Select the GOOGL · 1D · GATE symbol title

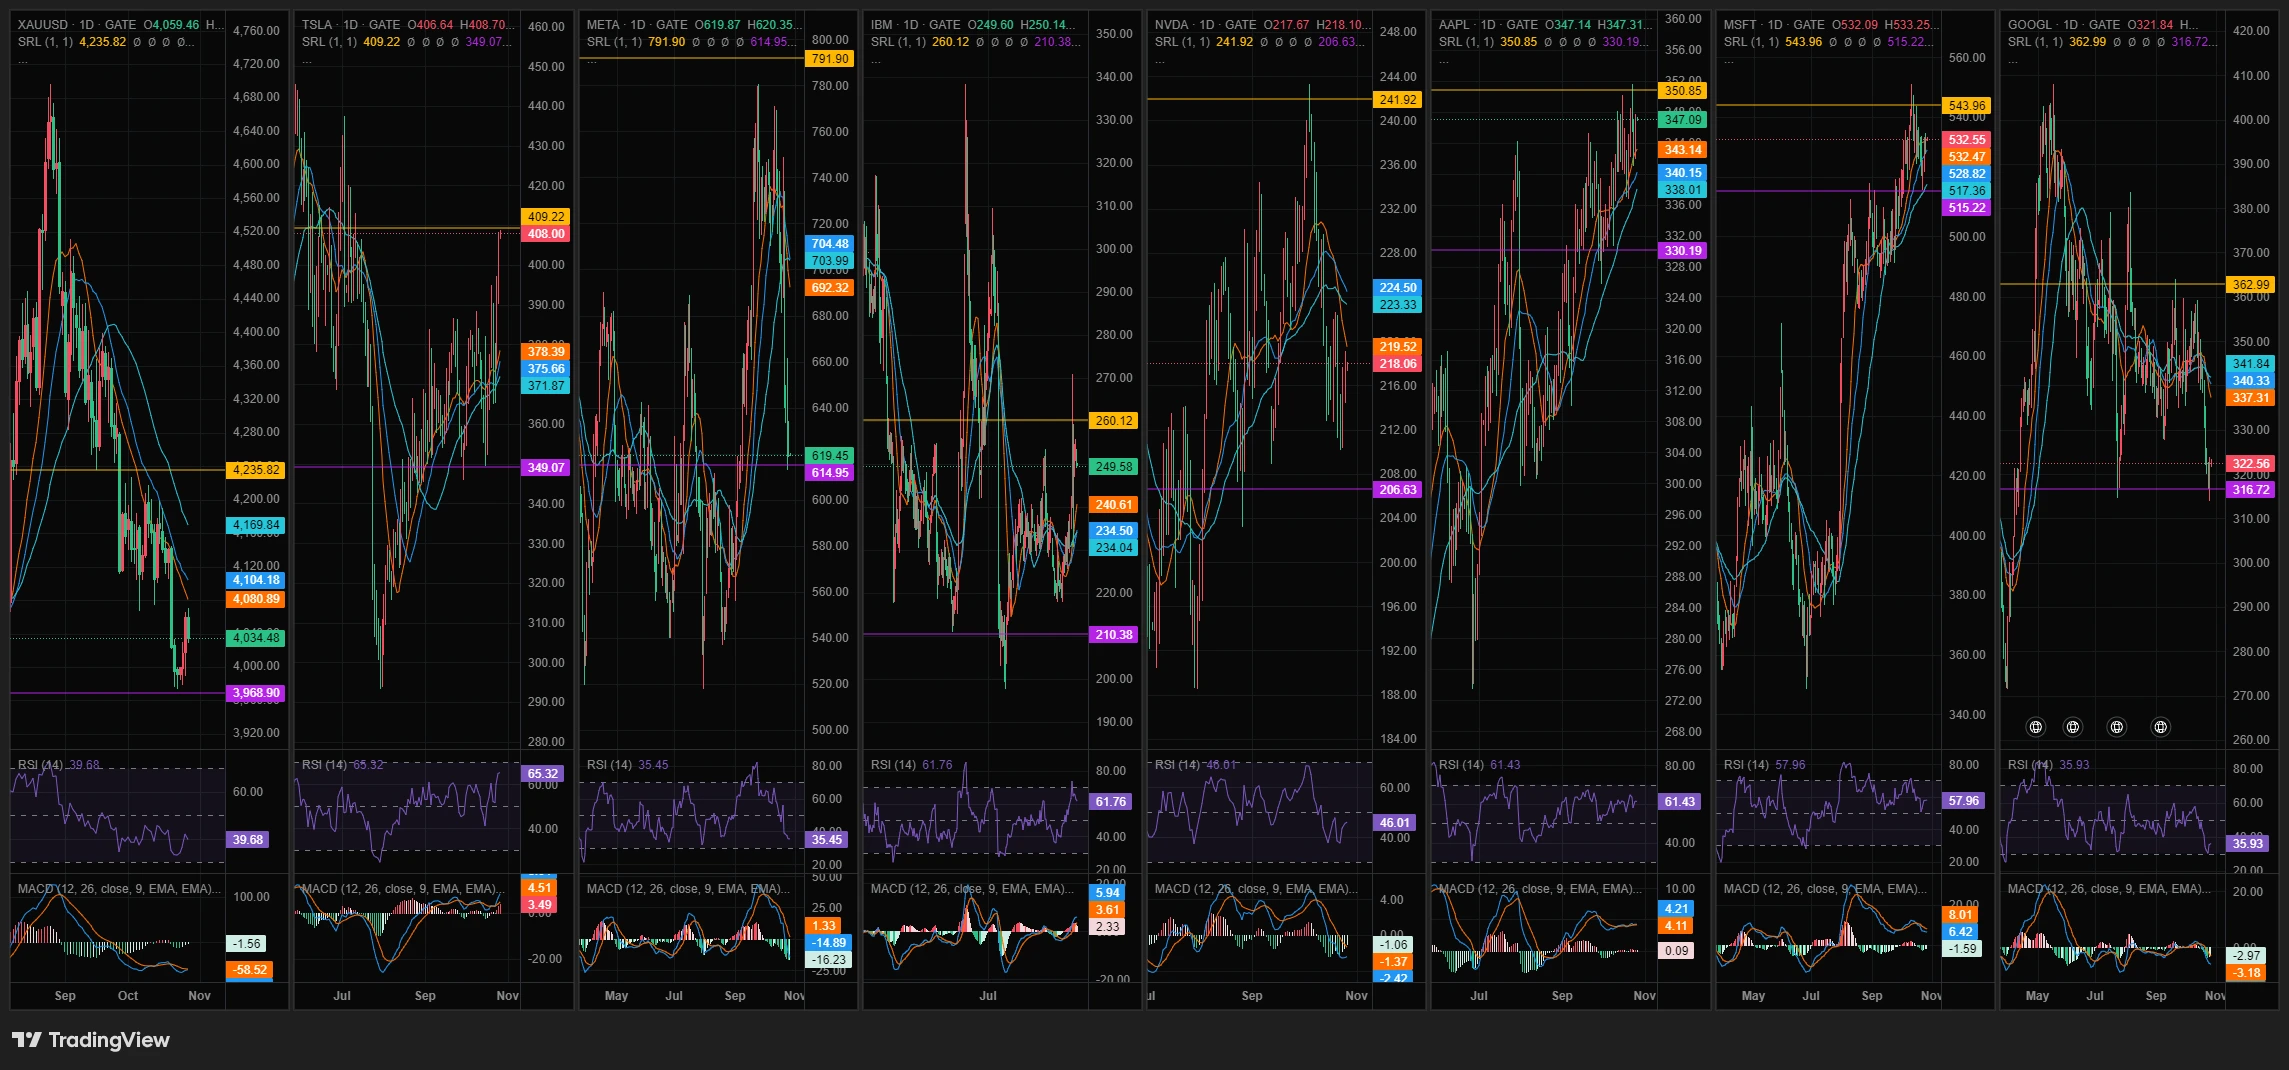pos(2064,25)
